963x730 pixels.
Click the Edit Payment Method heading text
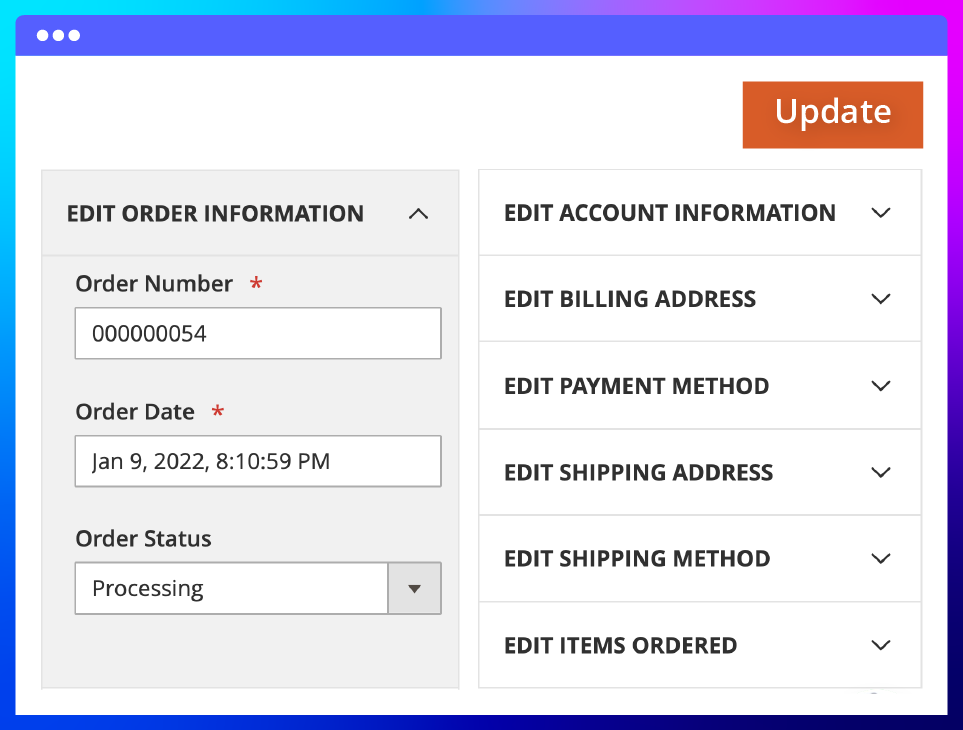[x=636, y=386]
